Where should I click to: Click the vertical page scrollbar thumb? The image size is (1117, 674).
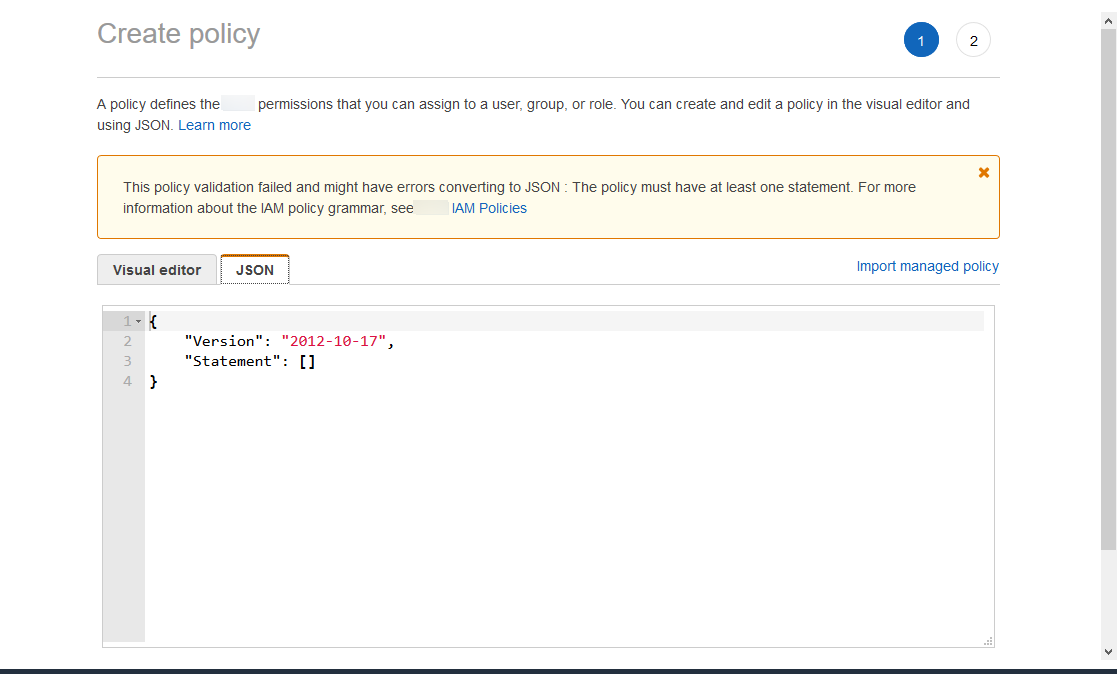1108,290
